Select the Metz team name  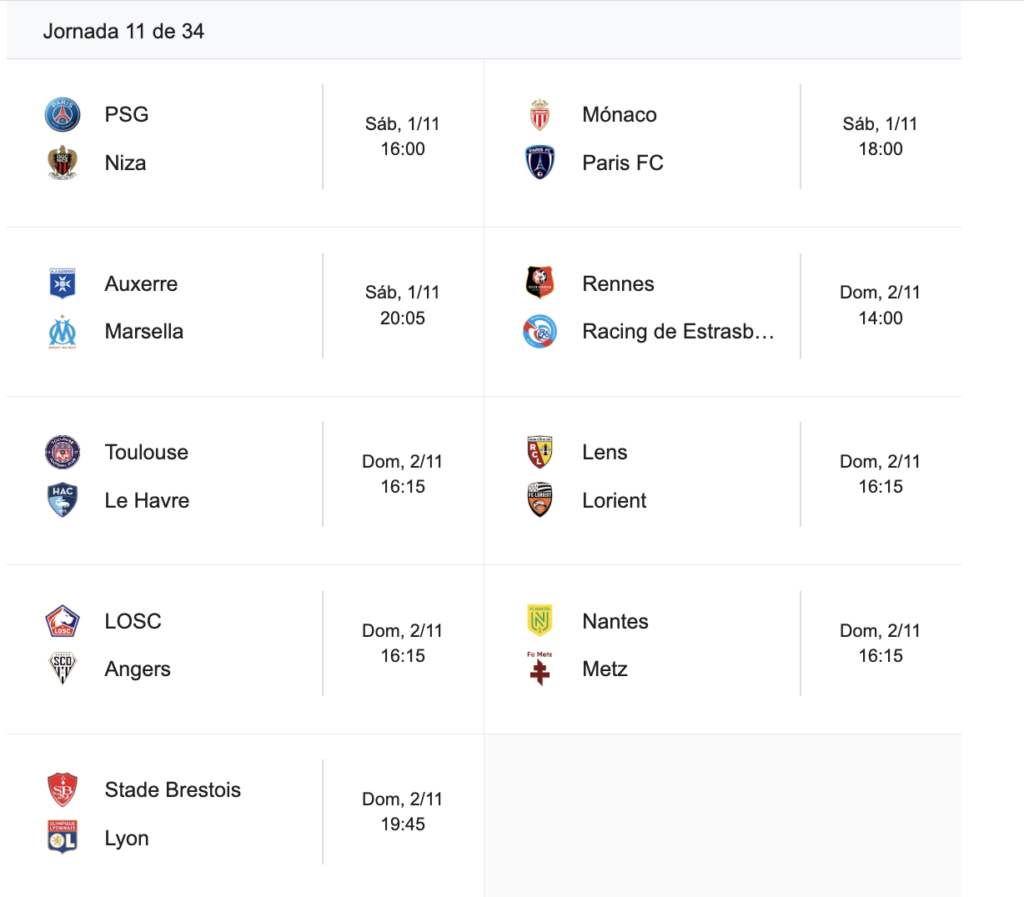(x=605, y=670)
